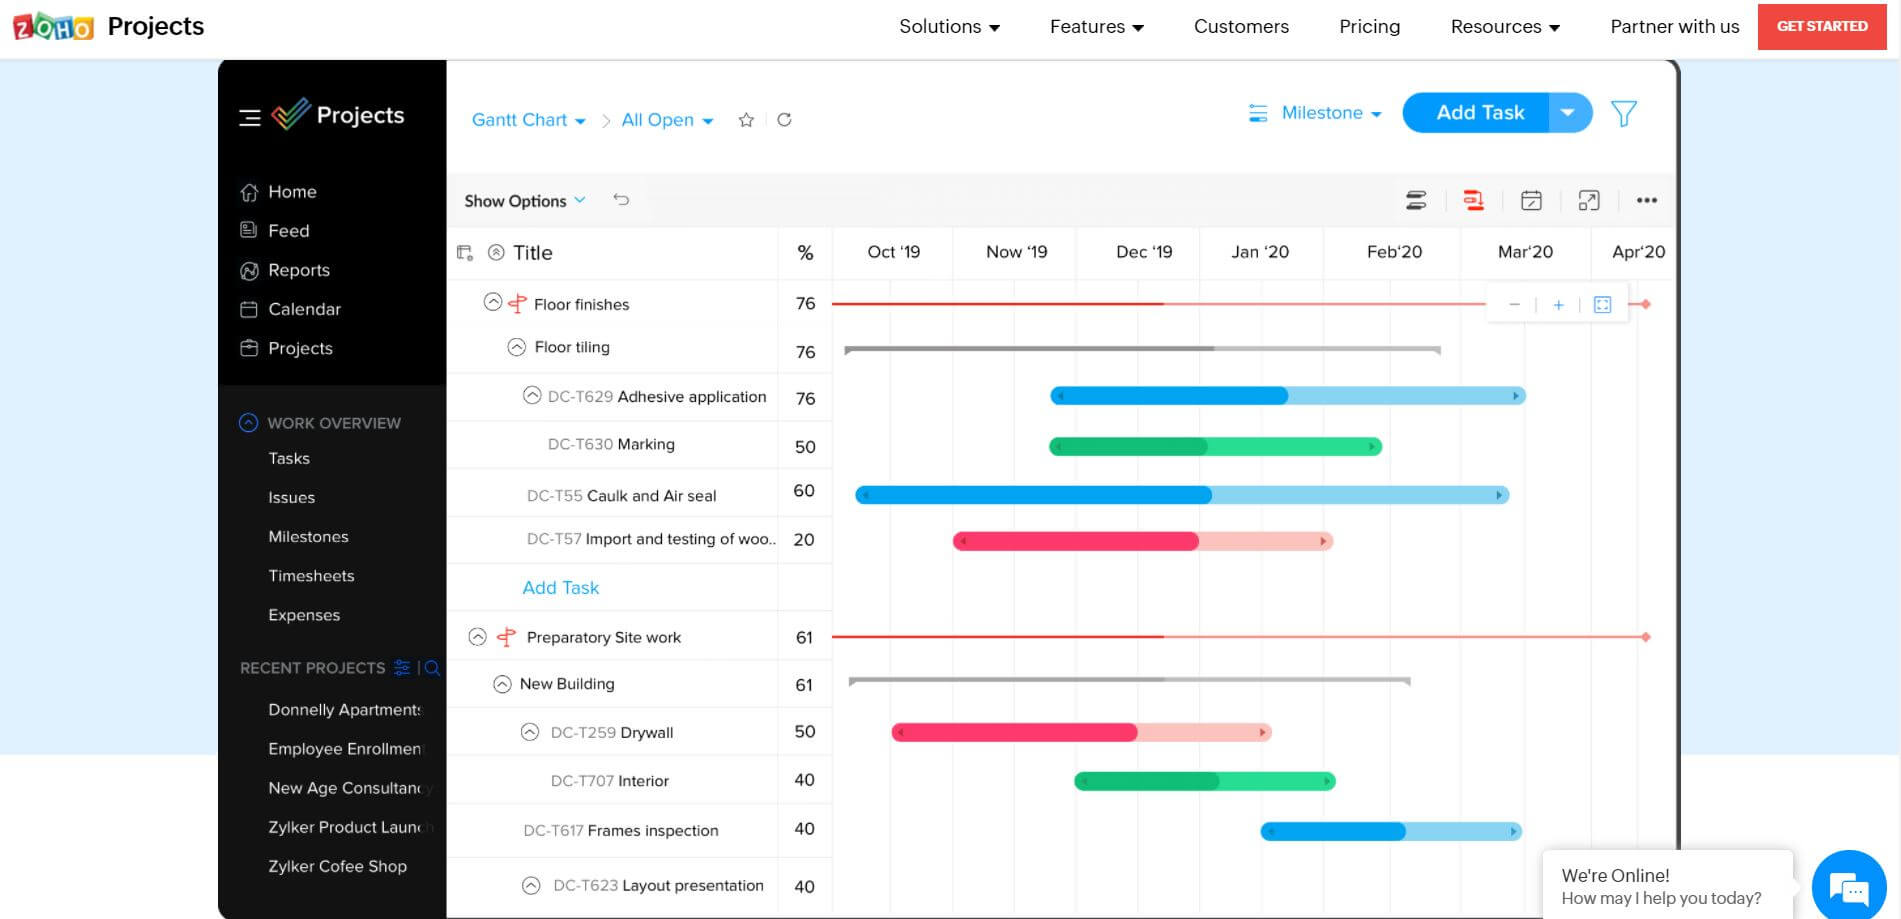Click the Floor finishes milestone flag icon

pyautogui.click(x=517, y=304)
